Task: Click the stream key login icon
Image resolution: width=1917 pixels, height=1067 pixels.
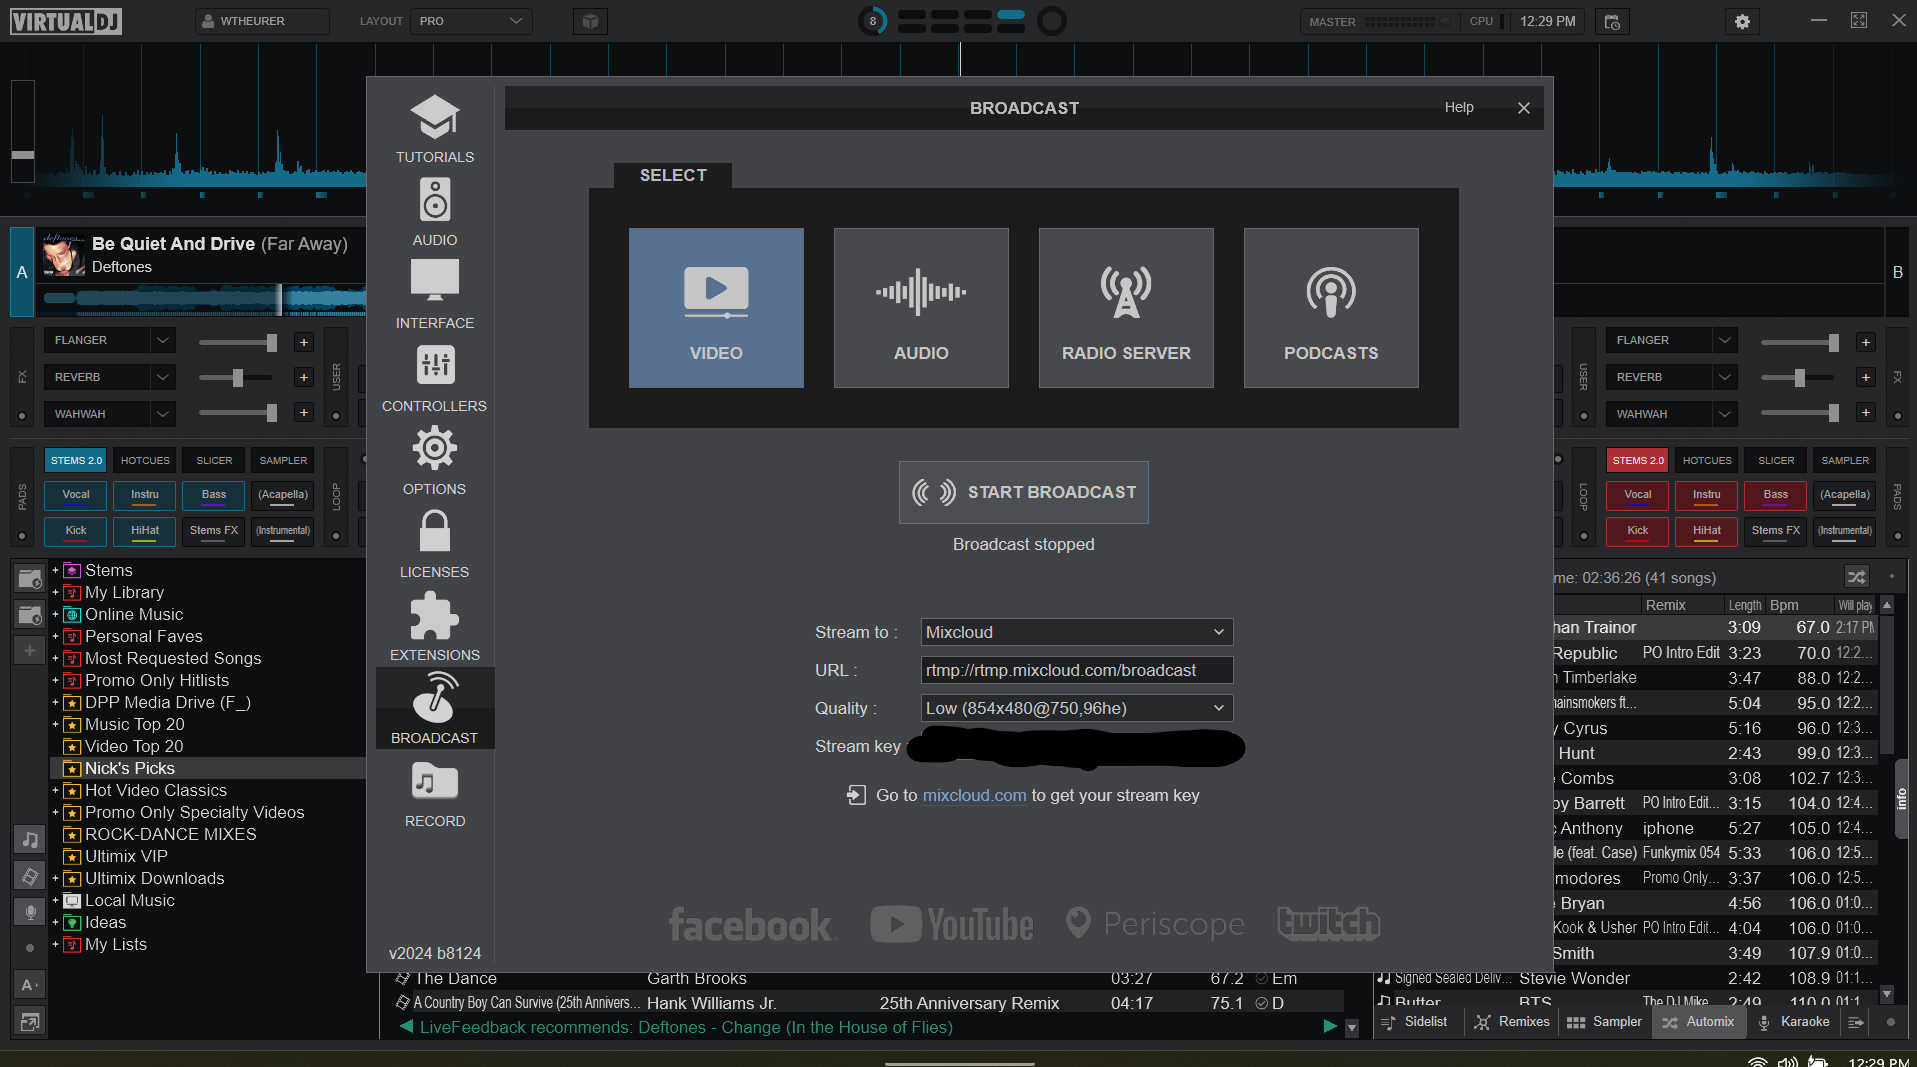Action: point(856,795)
